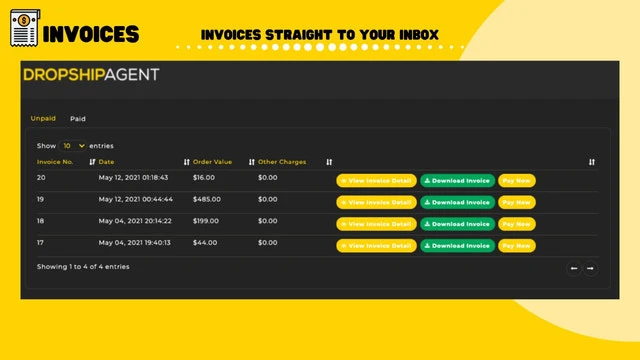Click order value $199.00
The image size is (640, 360).
(206, 221)
